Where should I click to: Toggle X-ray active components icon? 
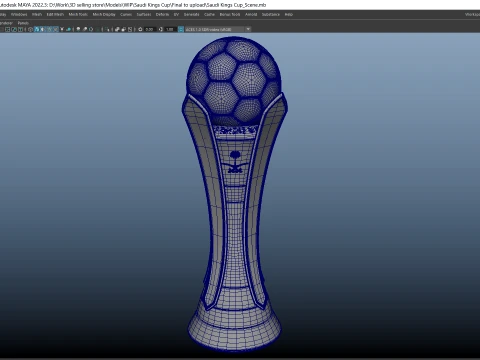tap(123, 29)
